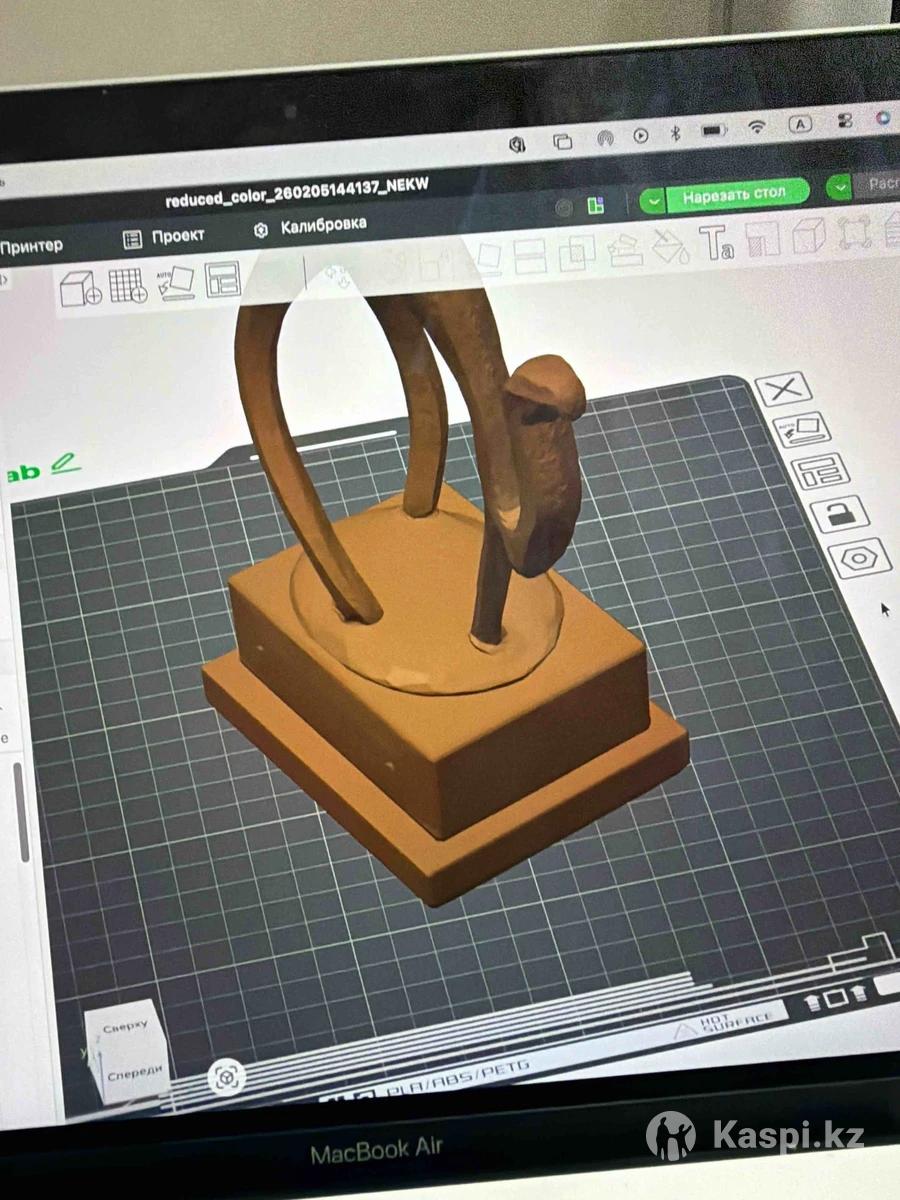
Task: Click Auto orient icon in top toolbar
Action: click(x=176, y=282)
